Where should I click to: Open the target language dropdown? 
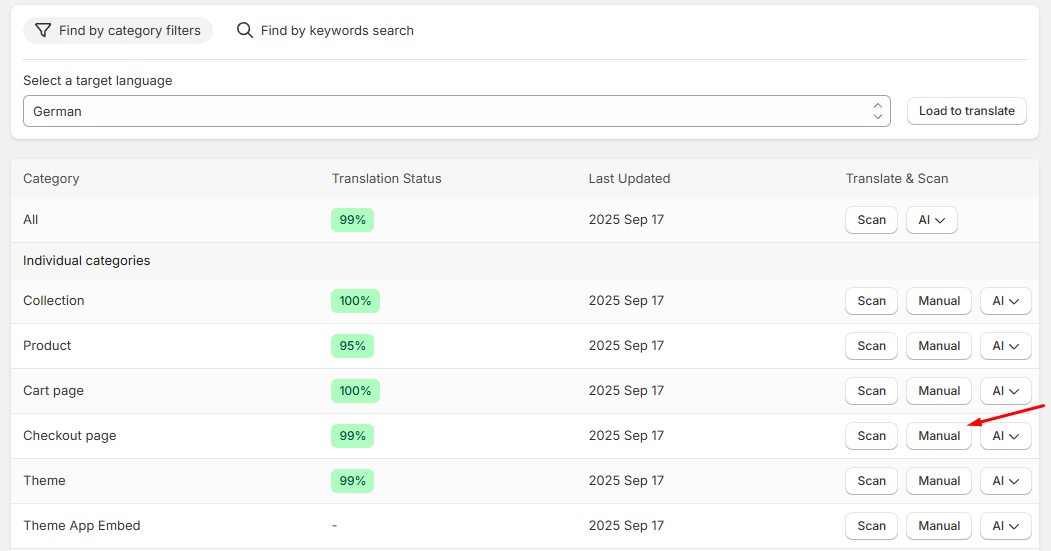(456, 111)
